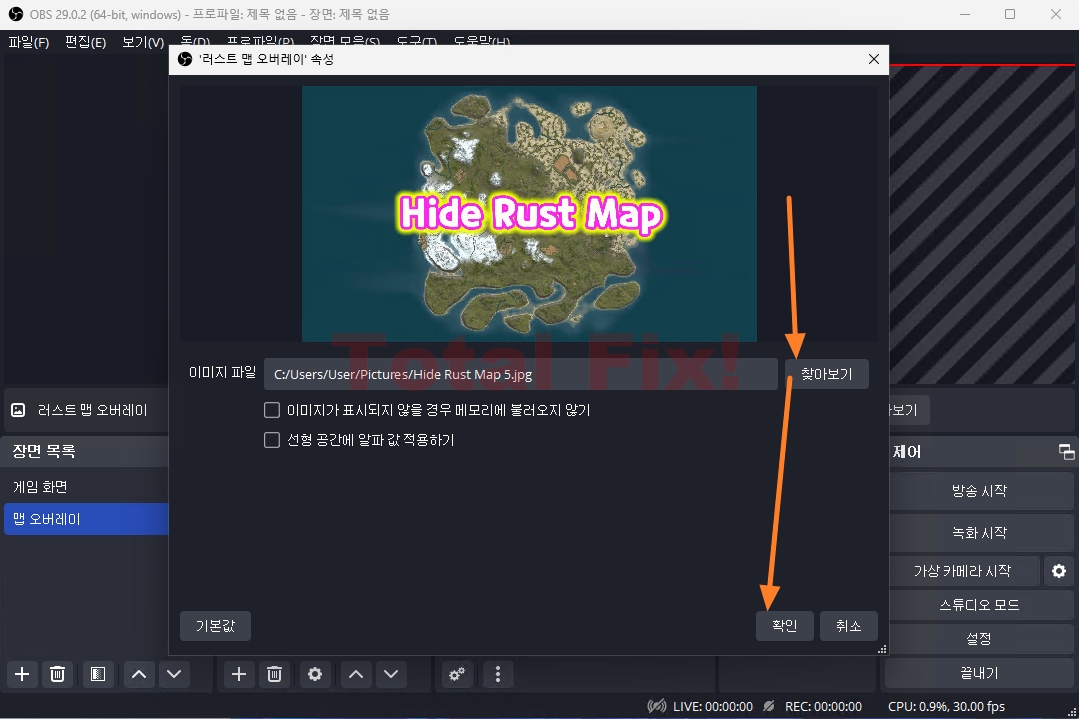Delete the selected source with the trash icon in sources toolbar
1079x719 pixels.
275,674
